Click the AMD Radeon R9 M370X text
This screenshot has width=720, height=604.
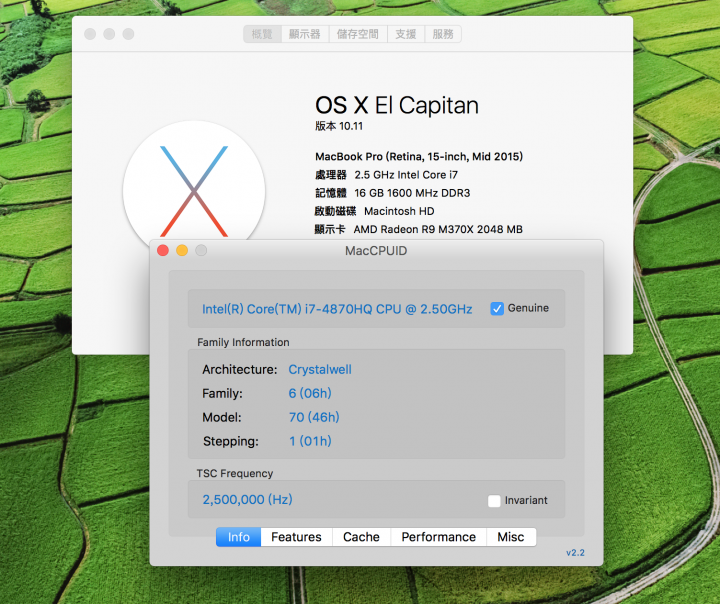(x=438, y=229)
